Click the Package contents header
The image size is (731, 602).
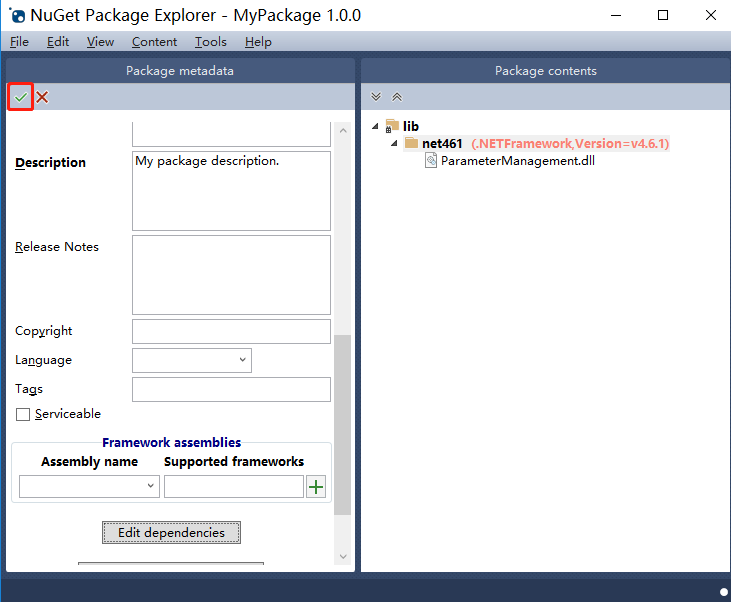(x=546, y=71)
